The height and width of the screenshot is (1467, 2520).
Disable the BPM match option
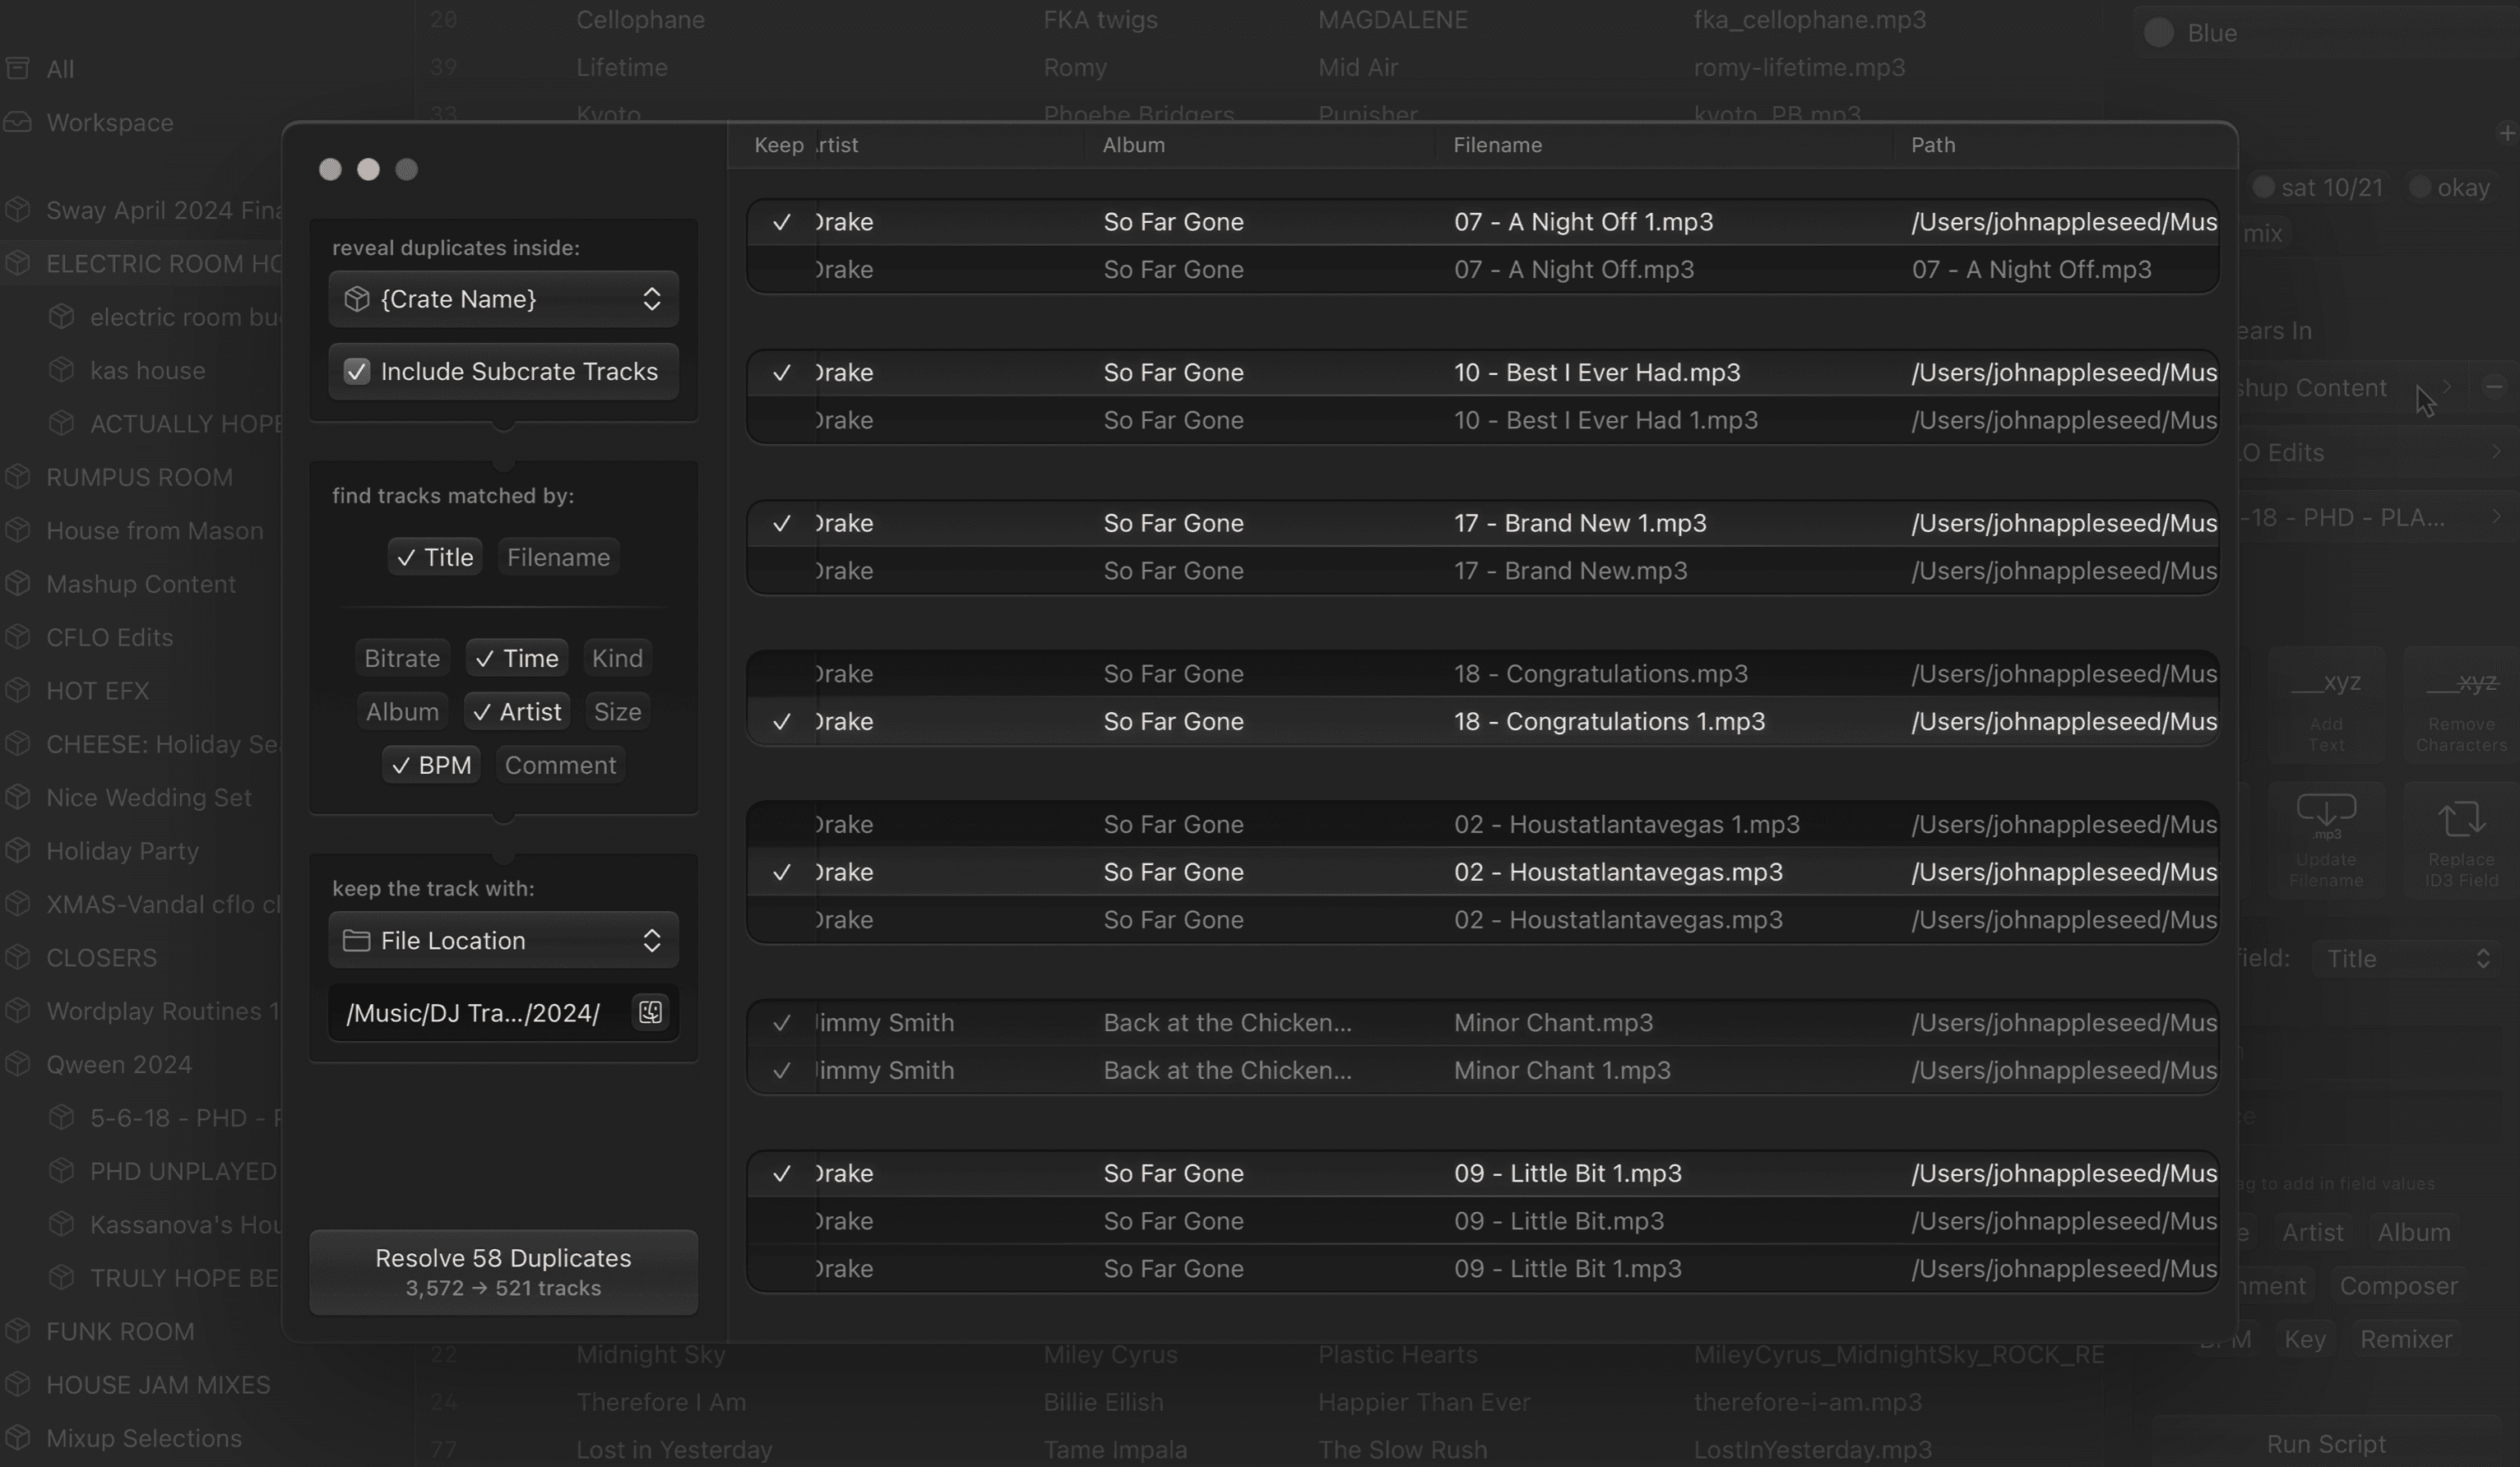coord(431,765)
